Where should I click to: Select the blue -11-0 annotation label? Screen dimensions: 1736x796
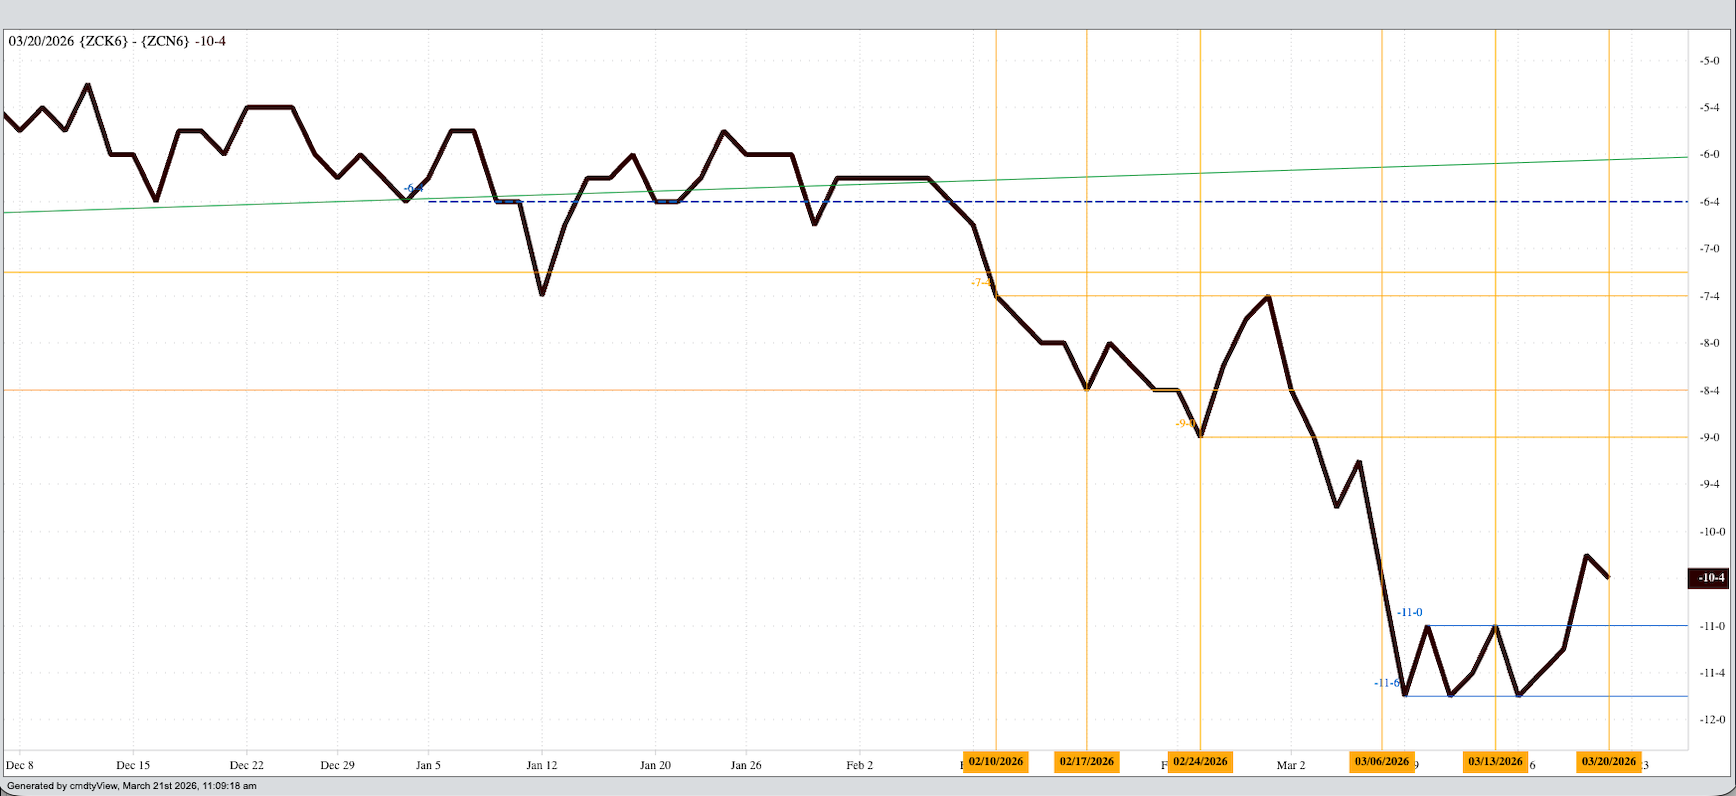point(1409,612)
